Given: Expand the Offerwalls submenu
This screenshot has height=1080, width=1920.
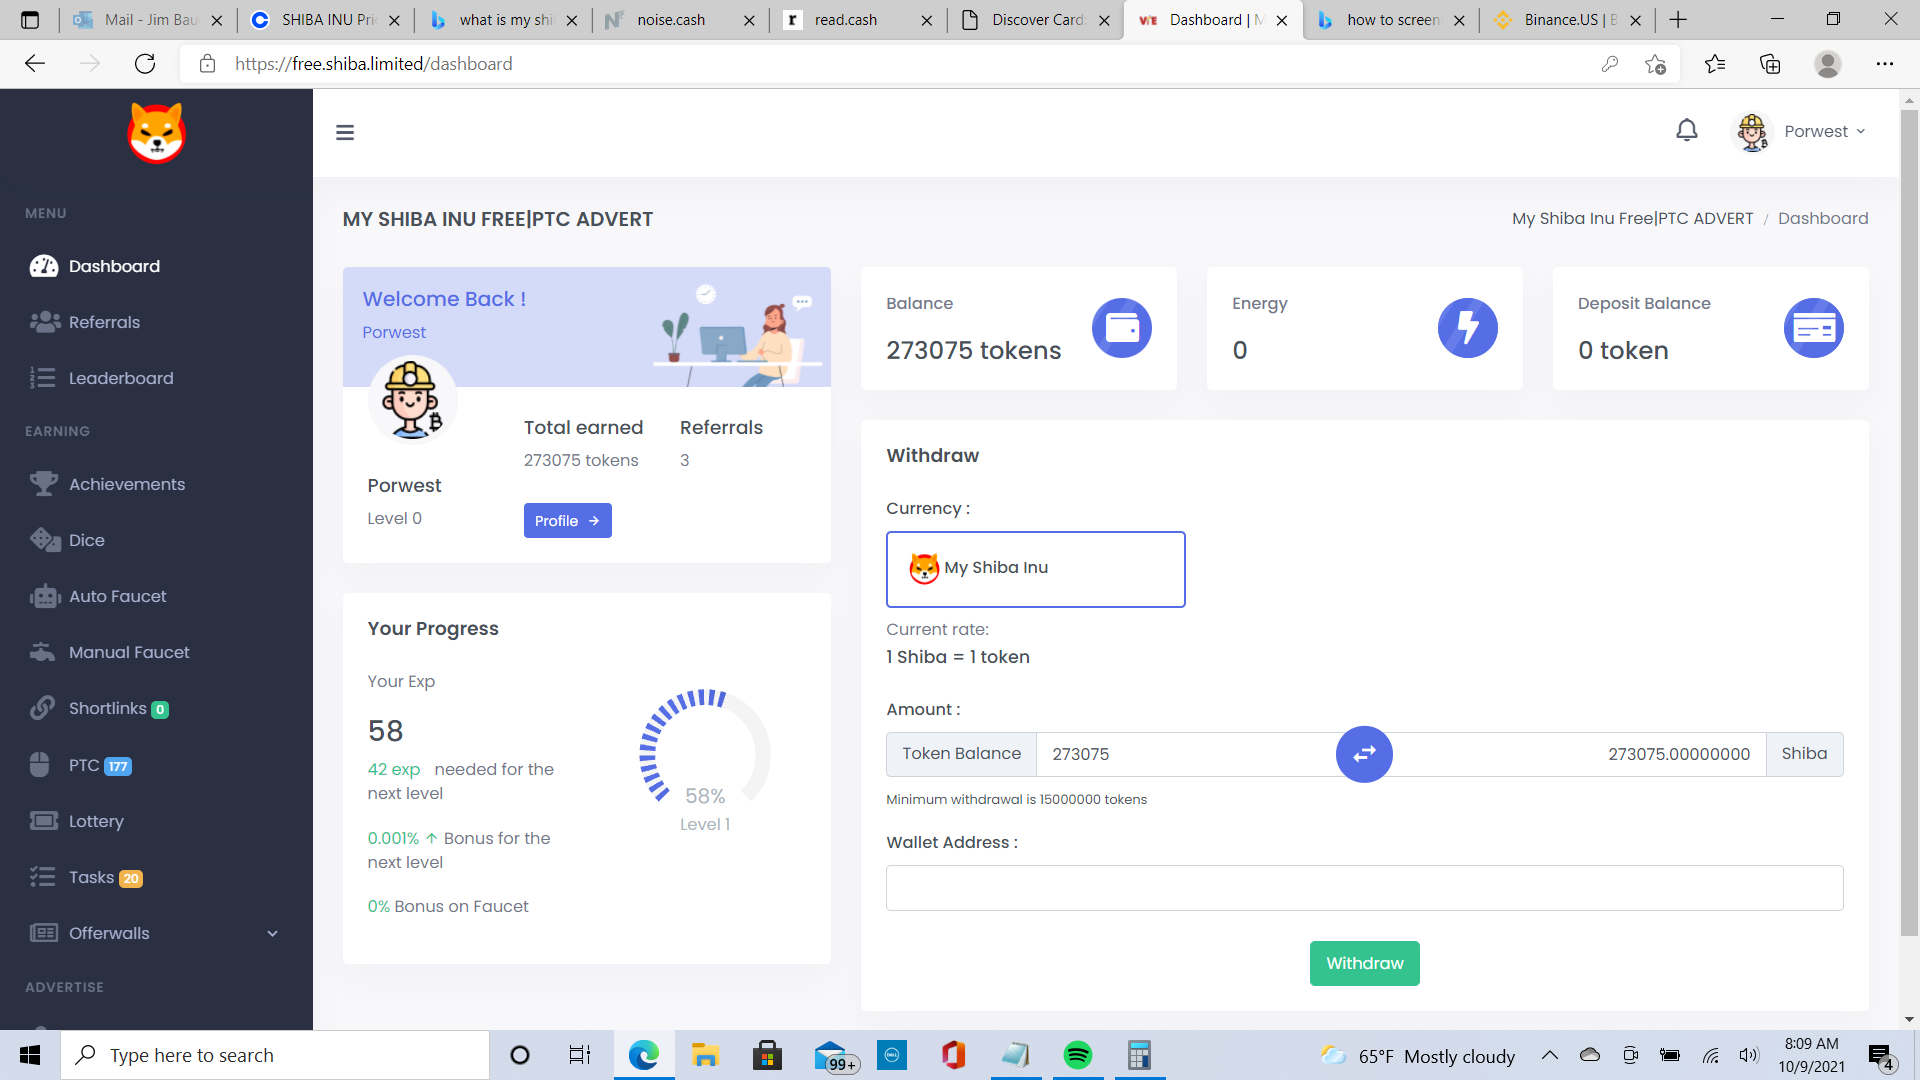Looking at the screenshot, I should 155,933.
